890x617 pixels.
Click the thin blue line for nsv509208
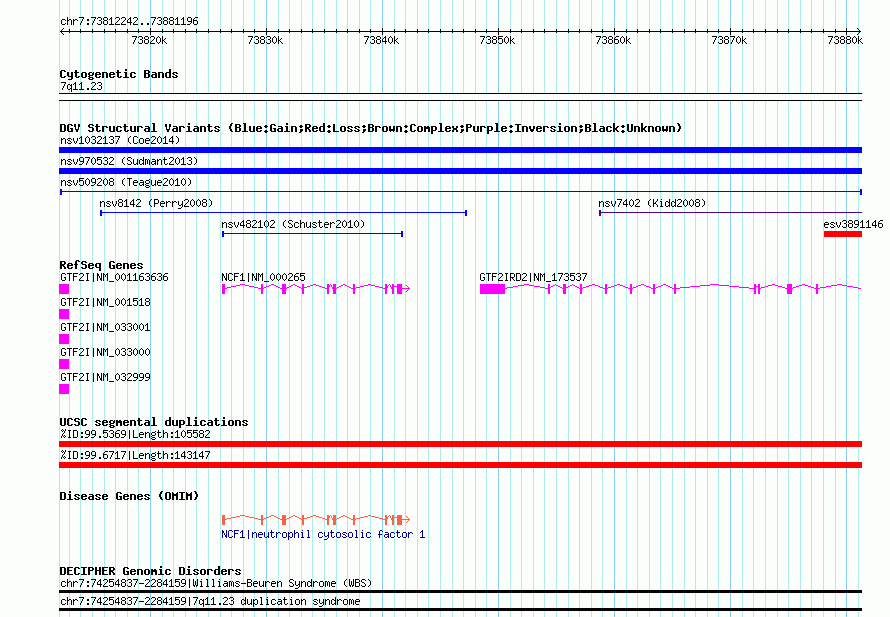click(460, 192)
